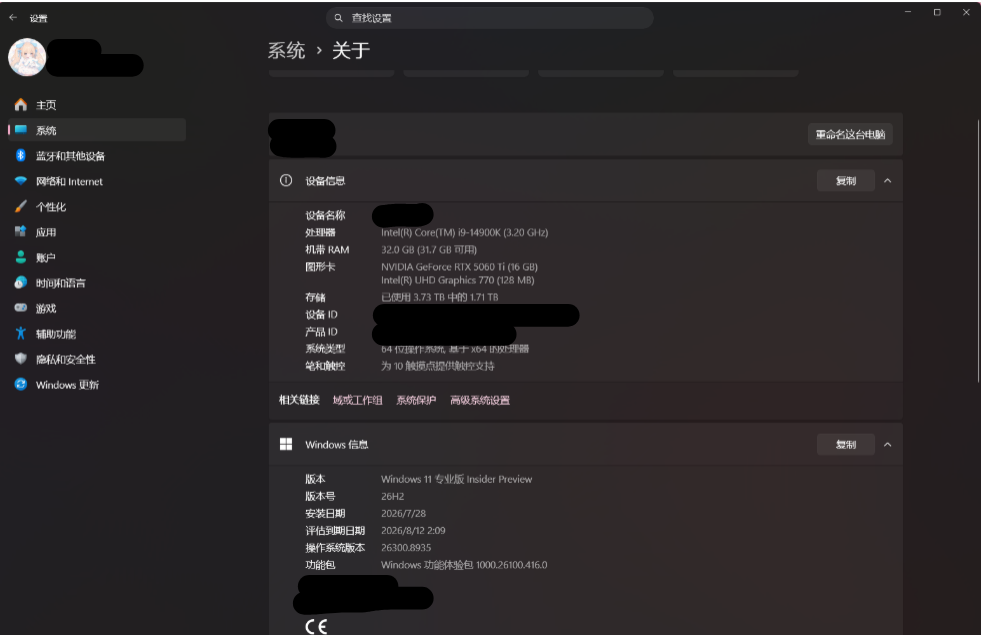Select the 系统 monitor icon in sidebar

coord(21,130)
